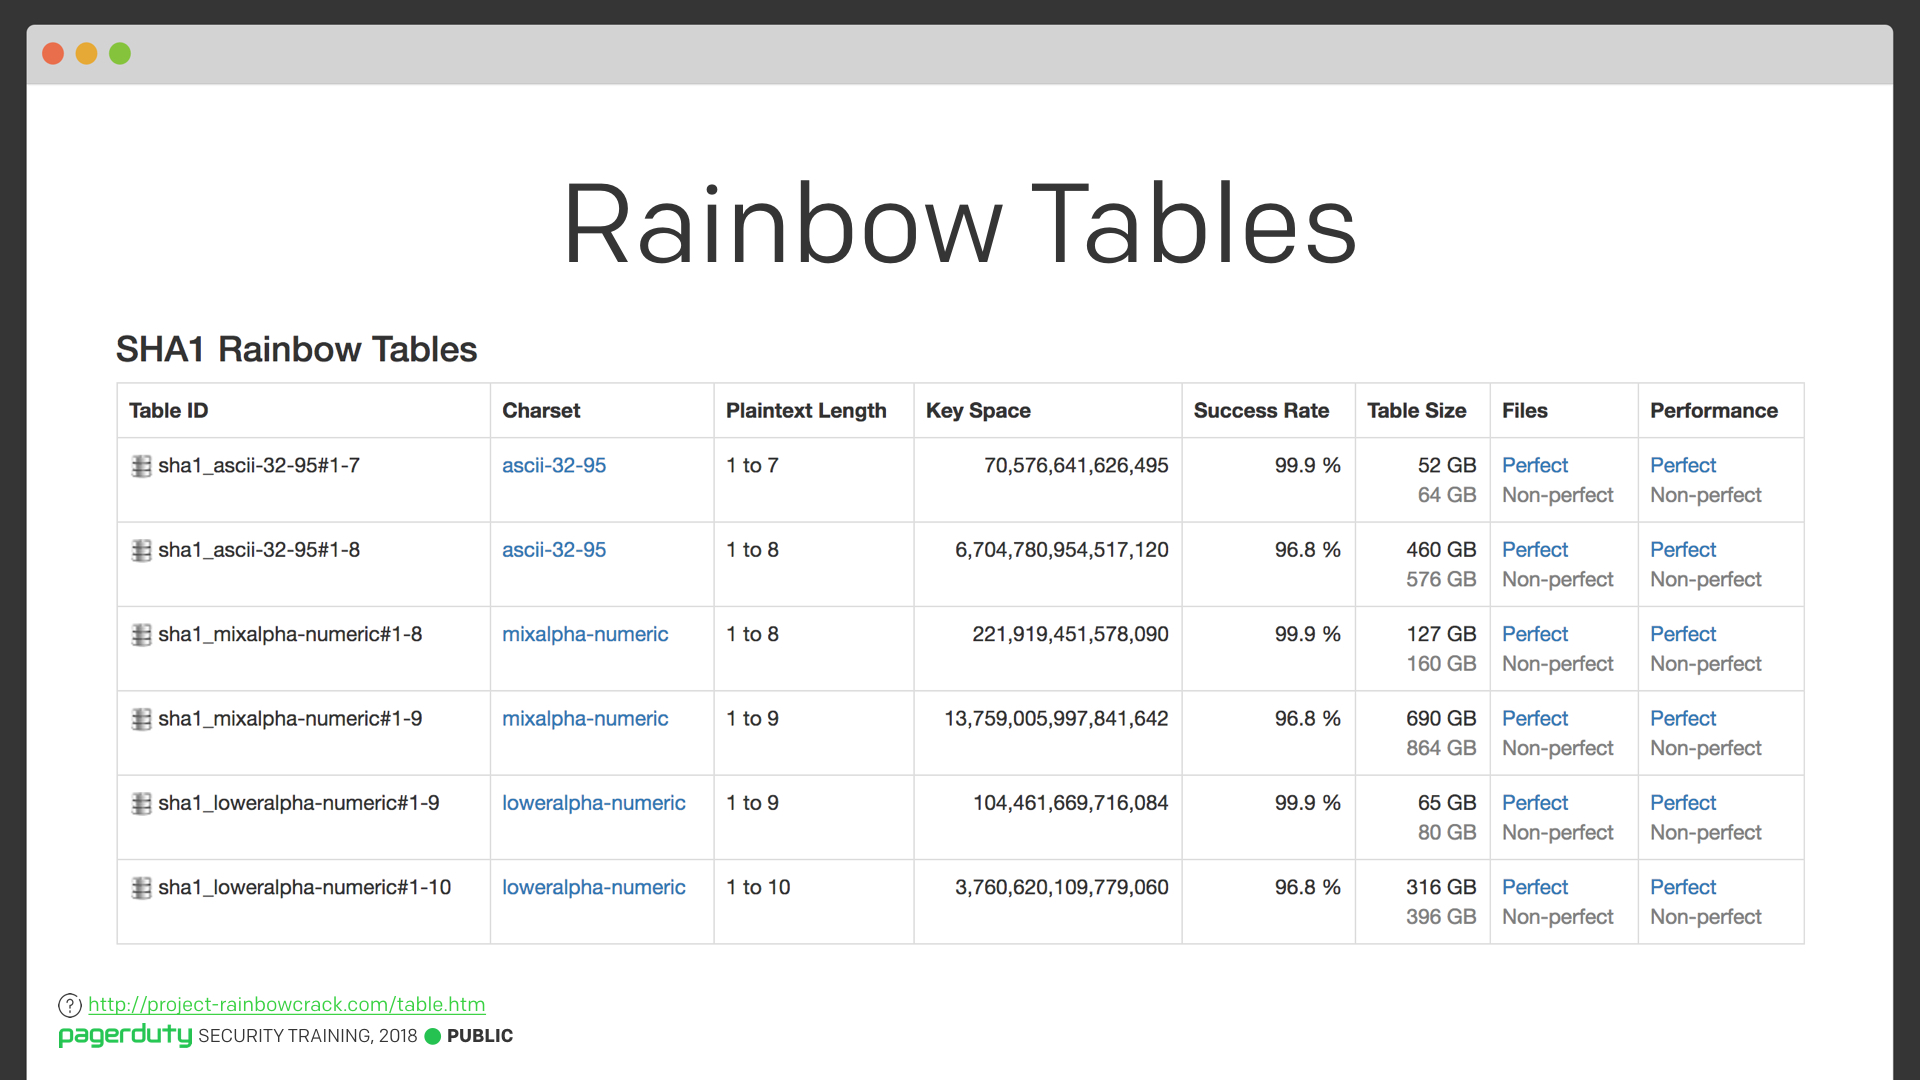Open Perfect files link for sha1_loweralpha-numeric#1-10
The image size is (1920, 1080).
(x=1535, y=887)
